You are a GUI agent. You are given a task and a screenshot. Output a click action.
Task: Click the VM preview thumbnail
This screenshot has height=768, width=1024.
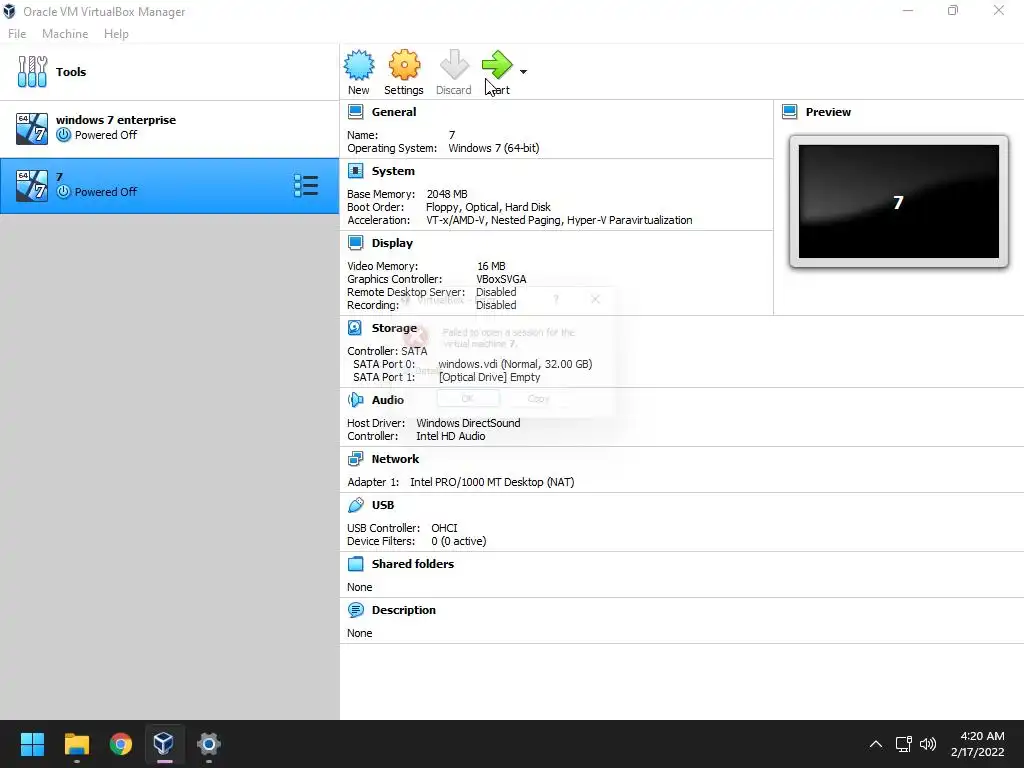899,202
